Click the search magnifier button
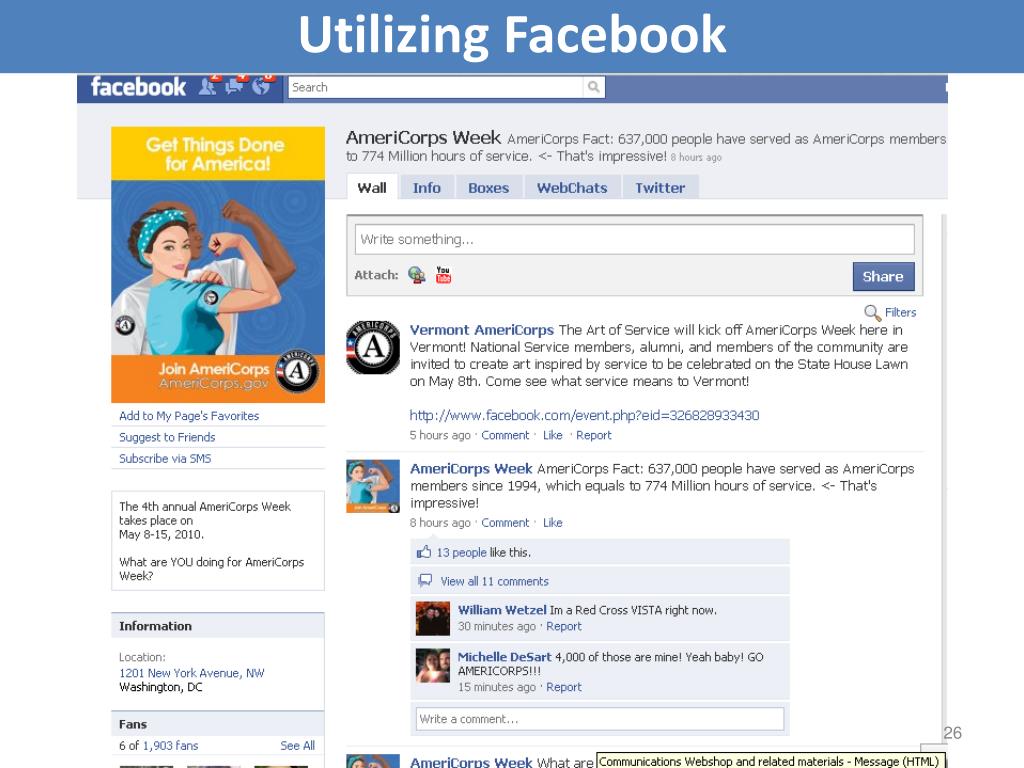Image resolution: width=1024 pixels, height=768 pixels. [594, 87]
